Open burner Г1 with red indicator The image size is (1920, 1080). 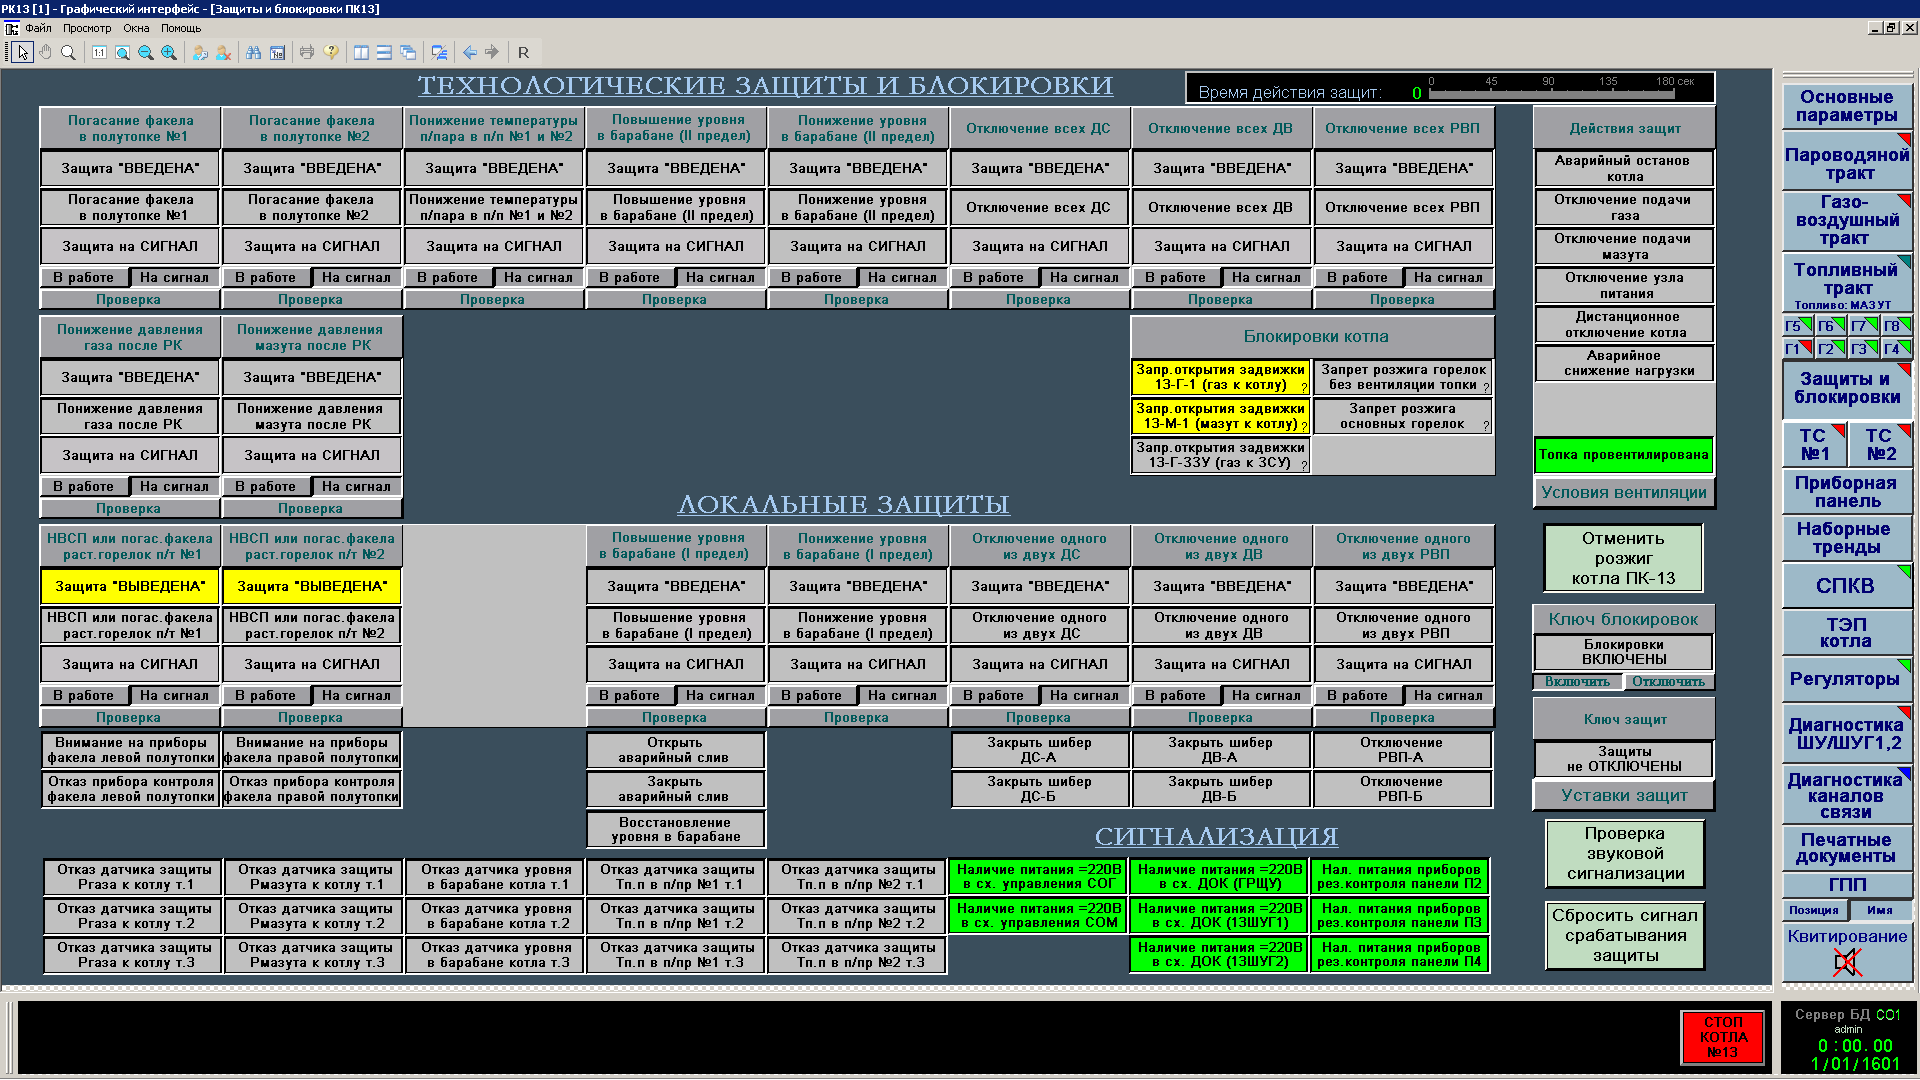(1798, 348)
